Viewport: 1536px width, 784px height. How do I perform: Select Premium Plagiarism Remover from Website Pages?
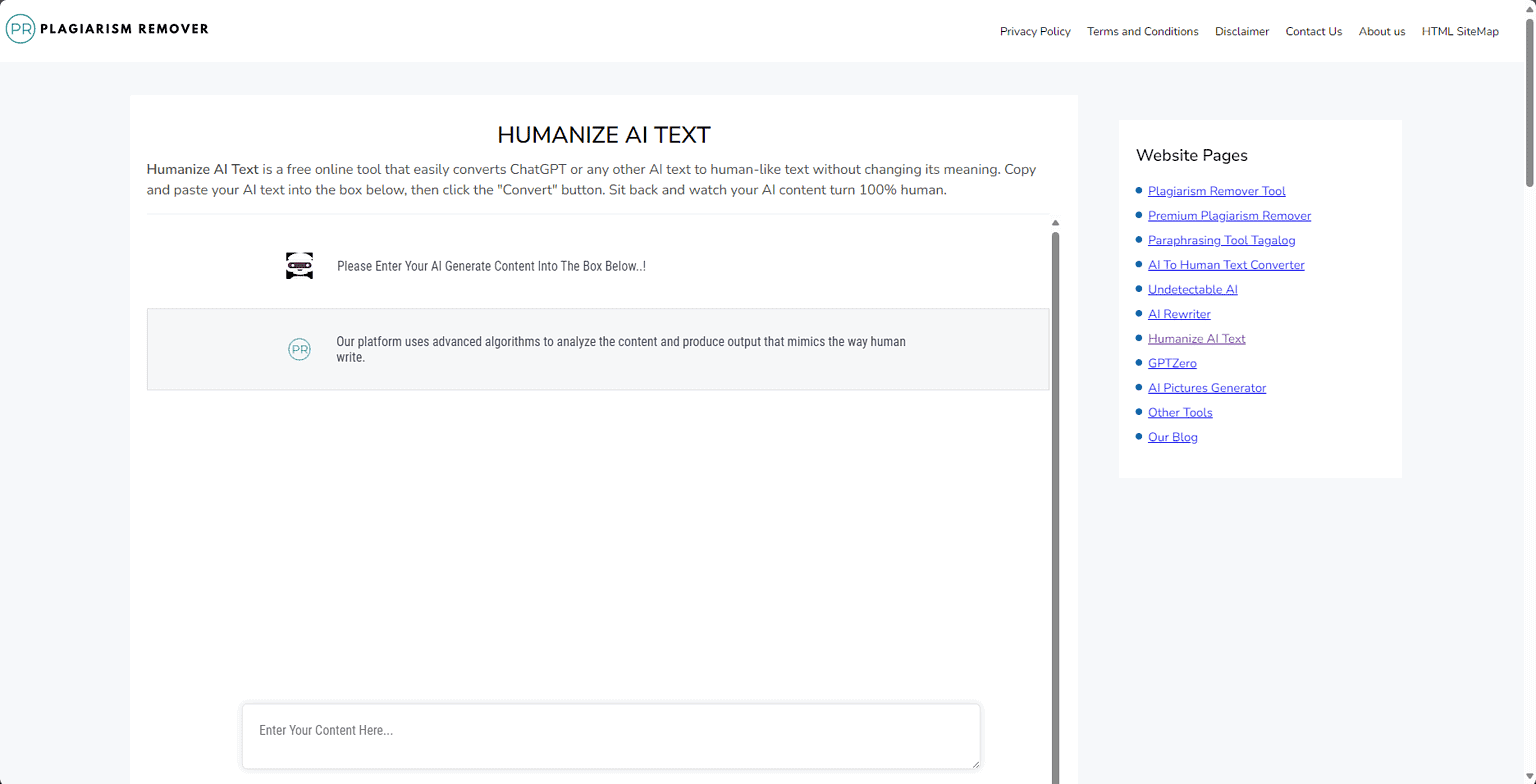pyautogui.click(x=1229, y=215)
